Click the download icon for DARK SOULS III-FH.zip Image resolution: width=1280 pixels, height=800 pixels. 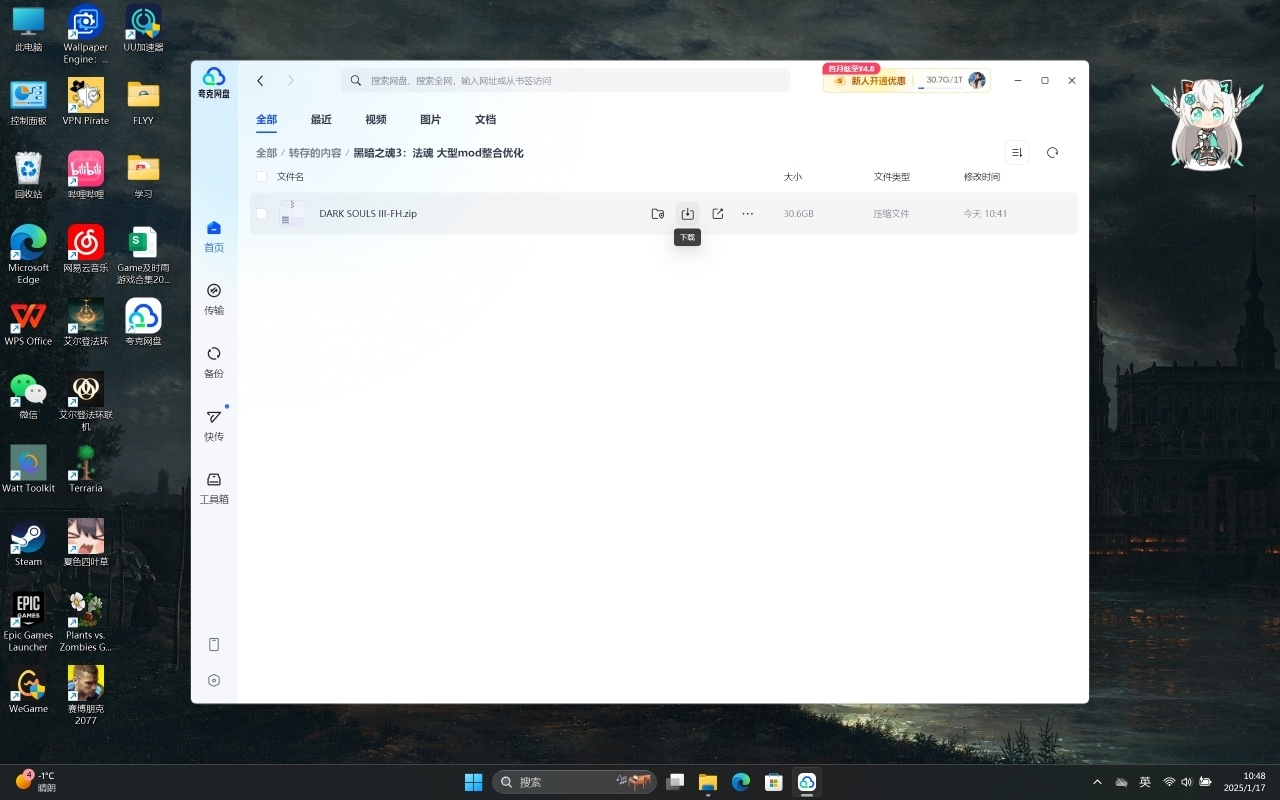(x=687, y=213)
